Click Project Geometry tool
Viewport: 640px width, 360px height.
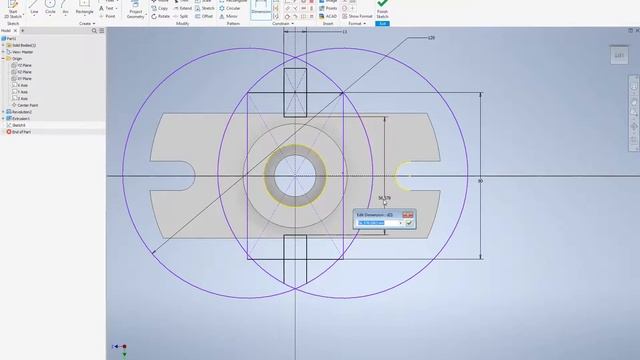136,10
